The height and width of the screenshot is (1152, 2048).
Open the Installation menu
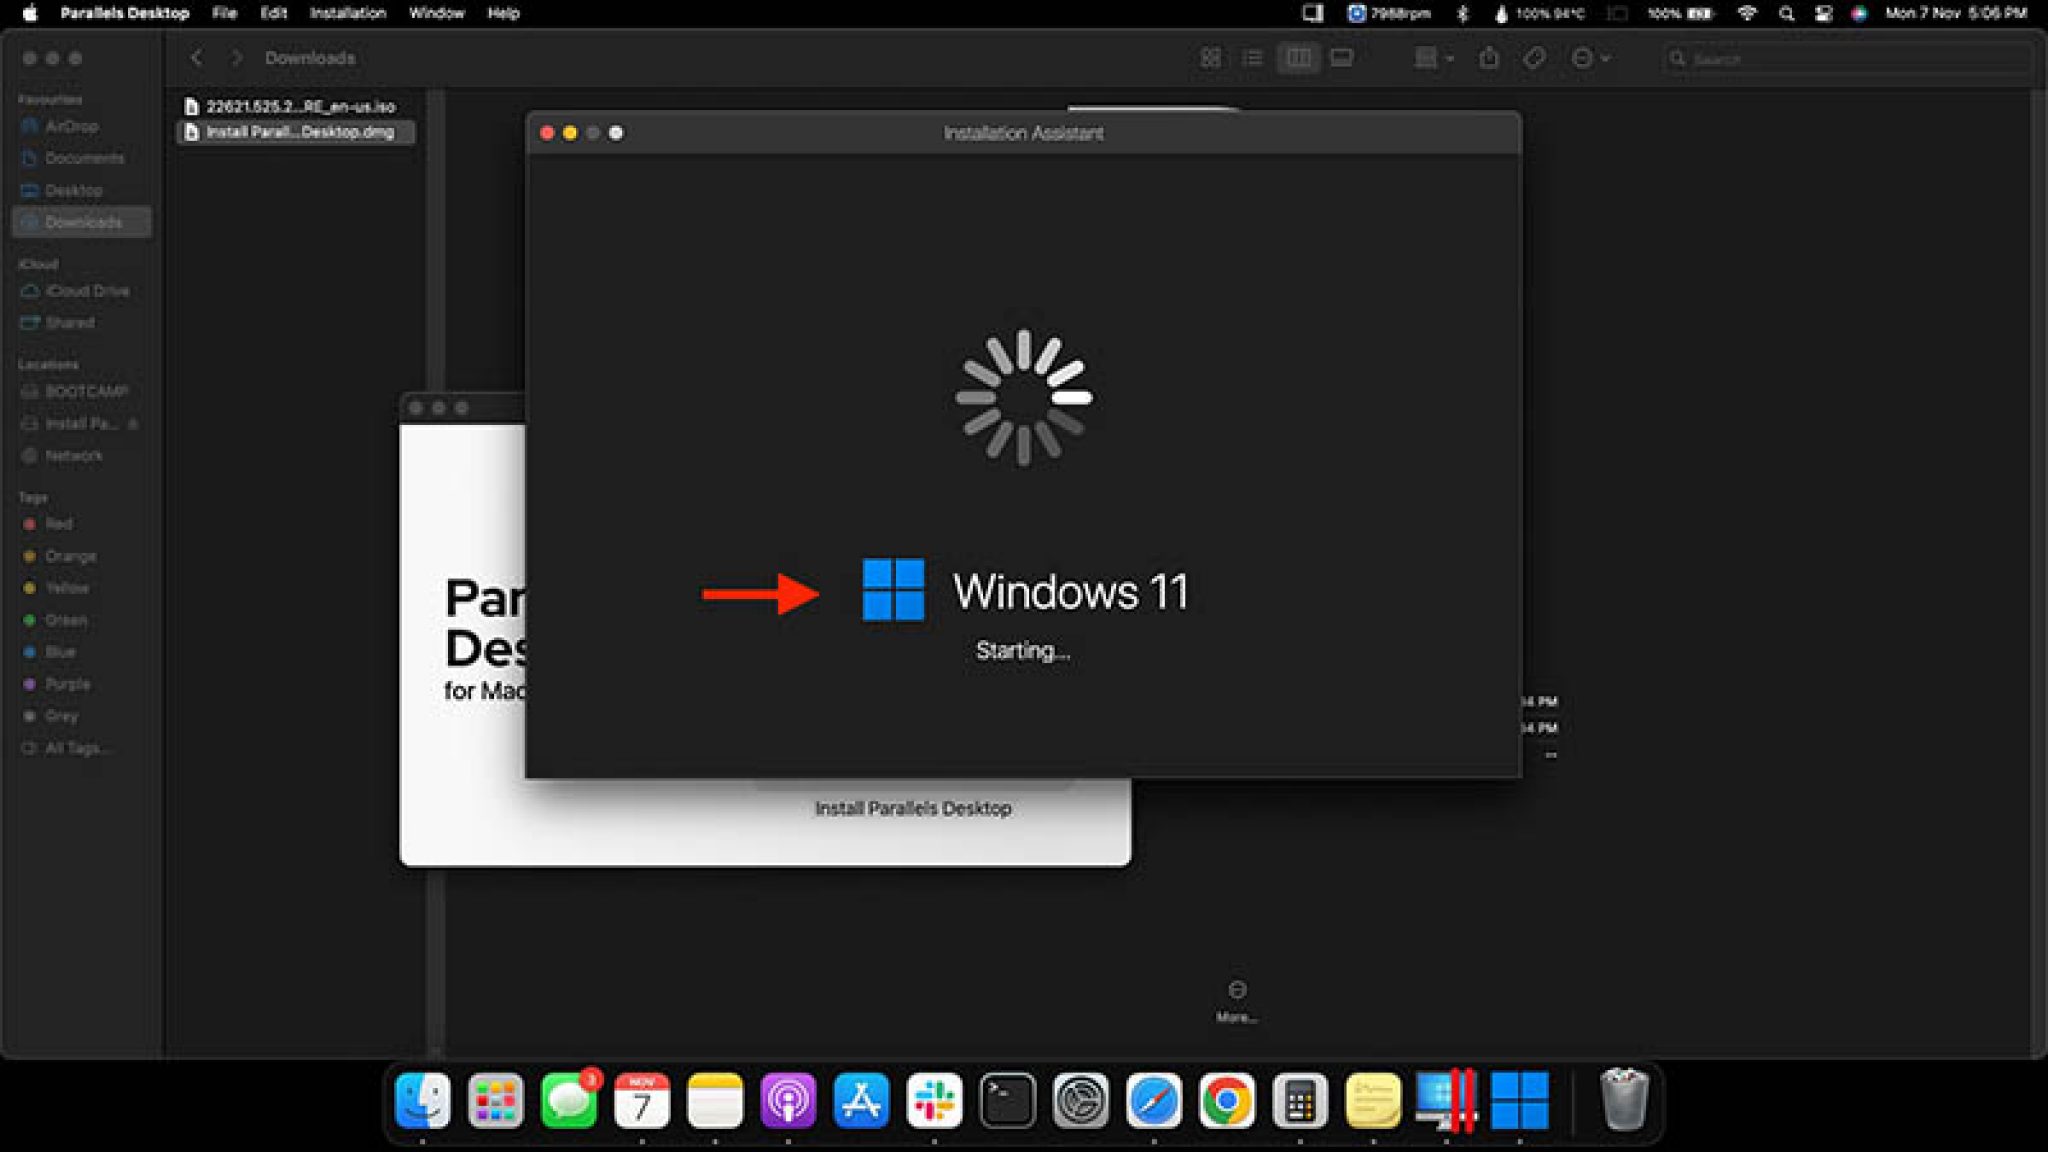[x=347, y=13]
